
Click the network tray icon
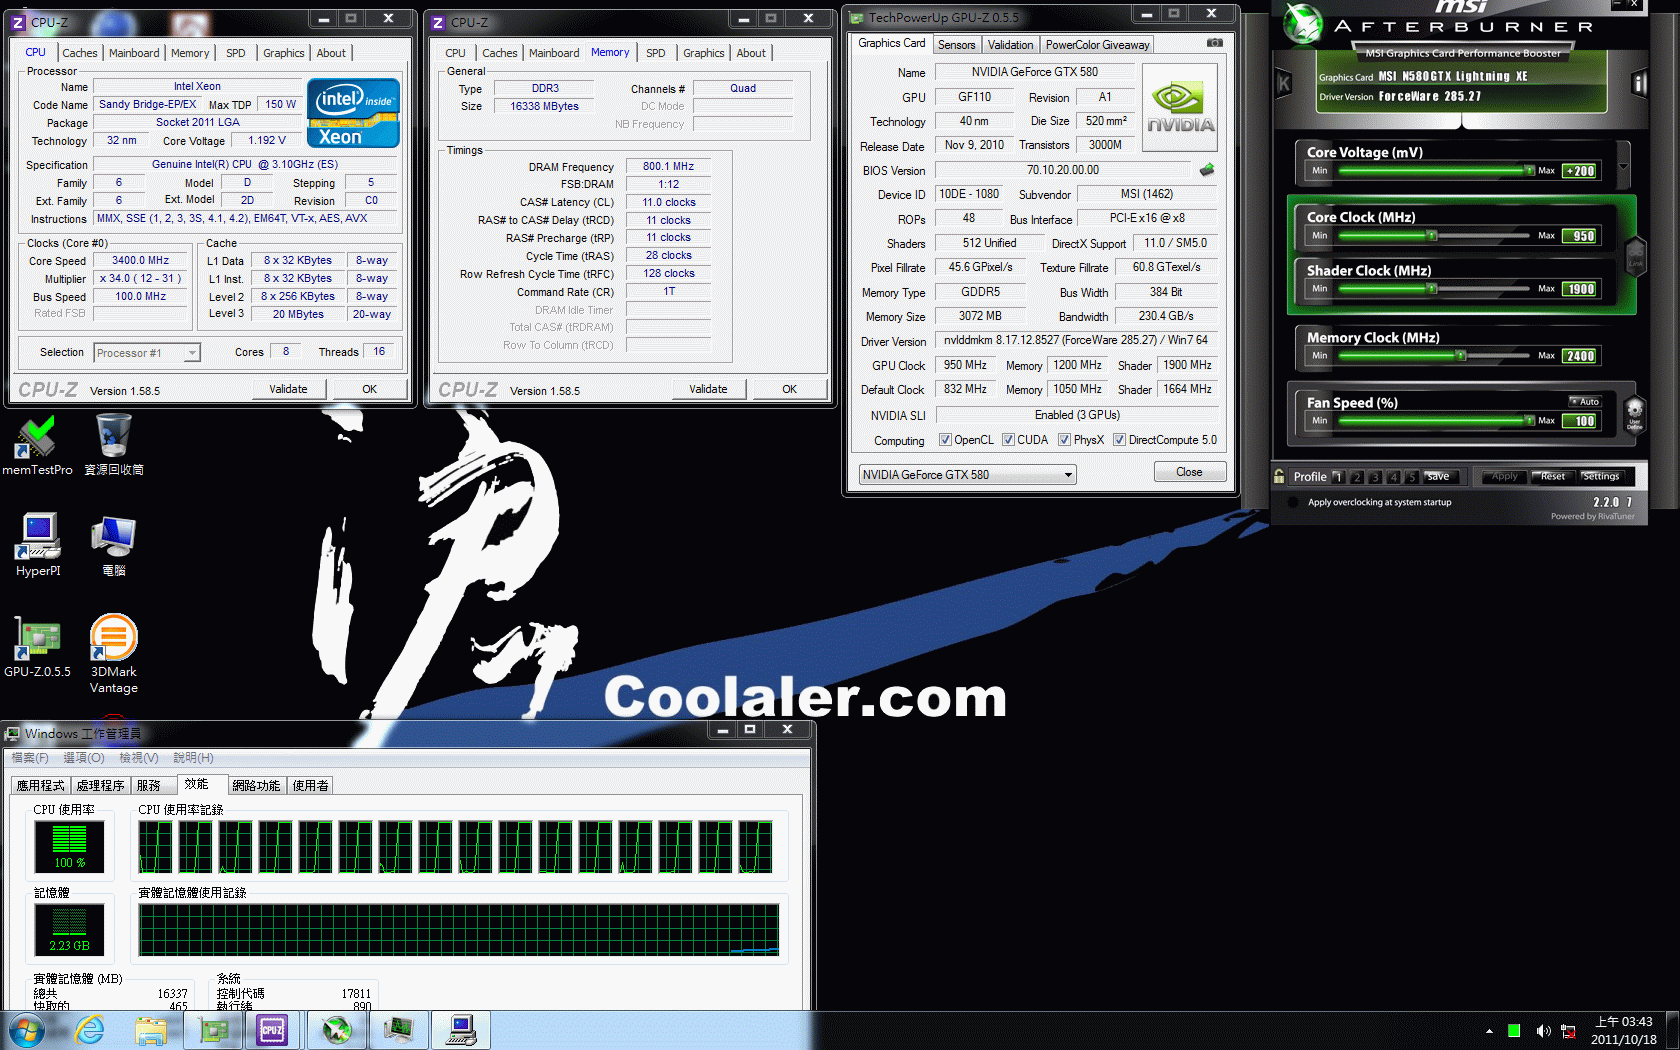[1569, 1031]
